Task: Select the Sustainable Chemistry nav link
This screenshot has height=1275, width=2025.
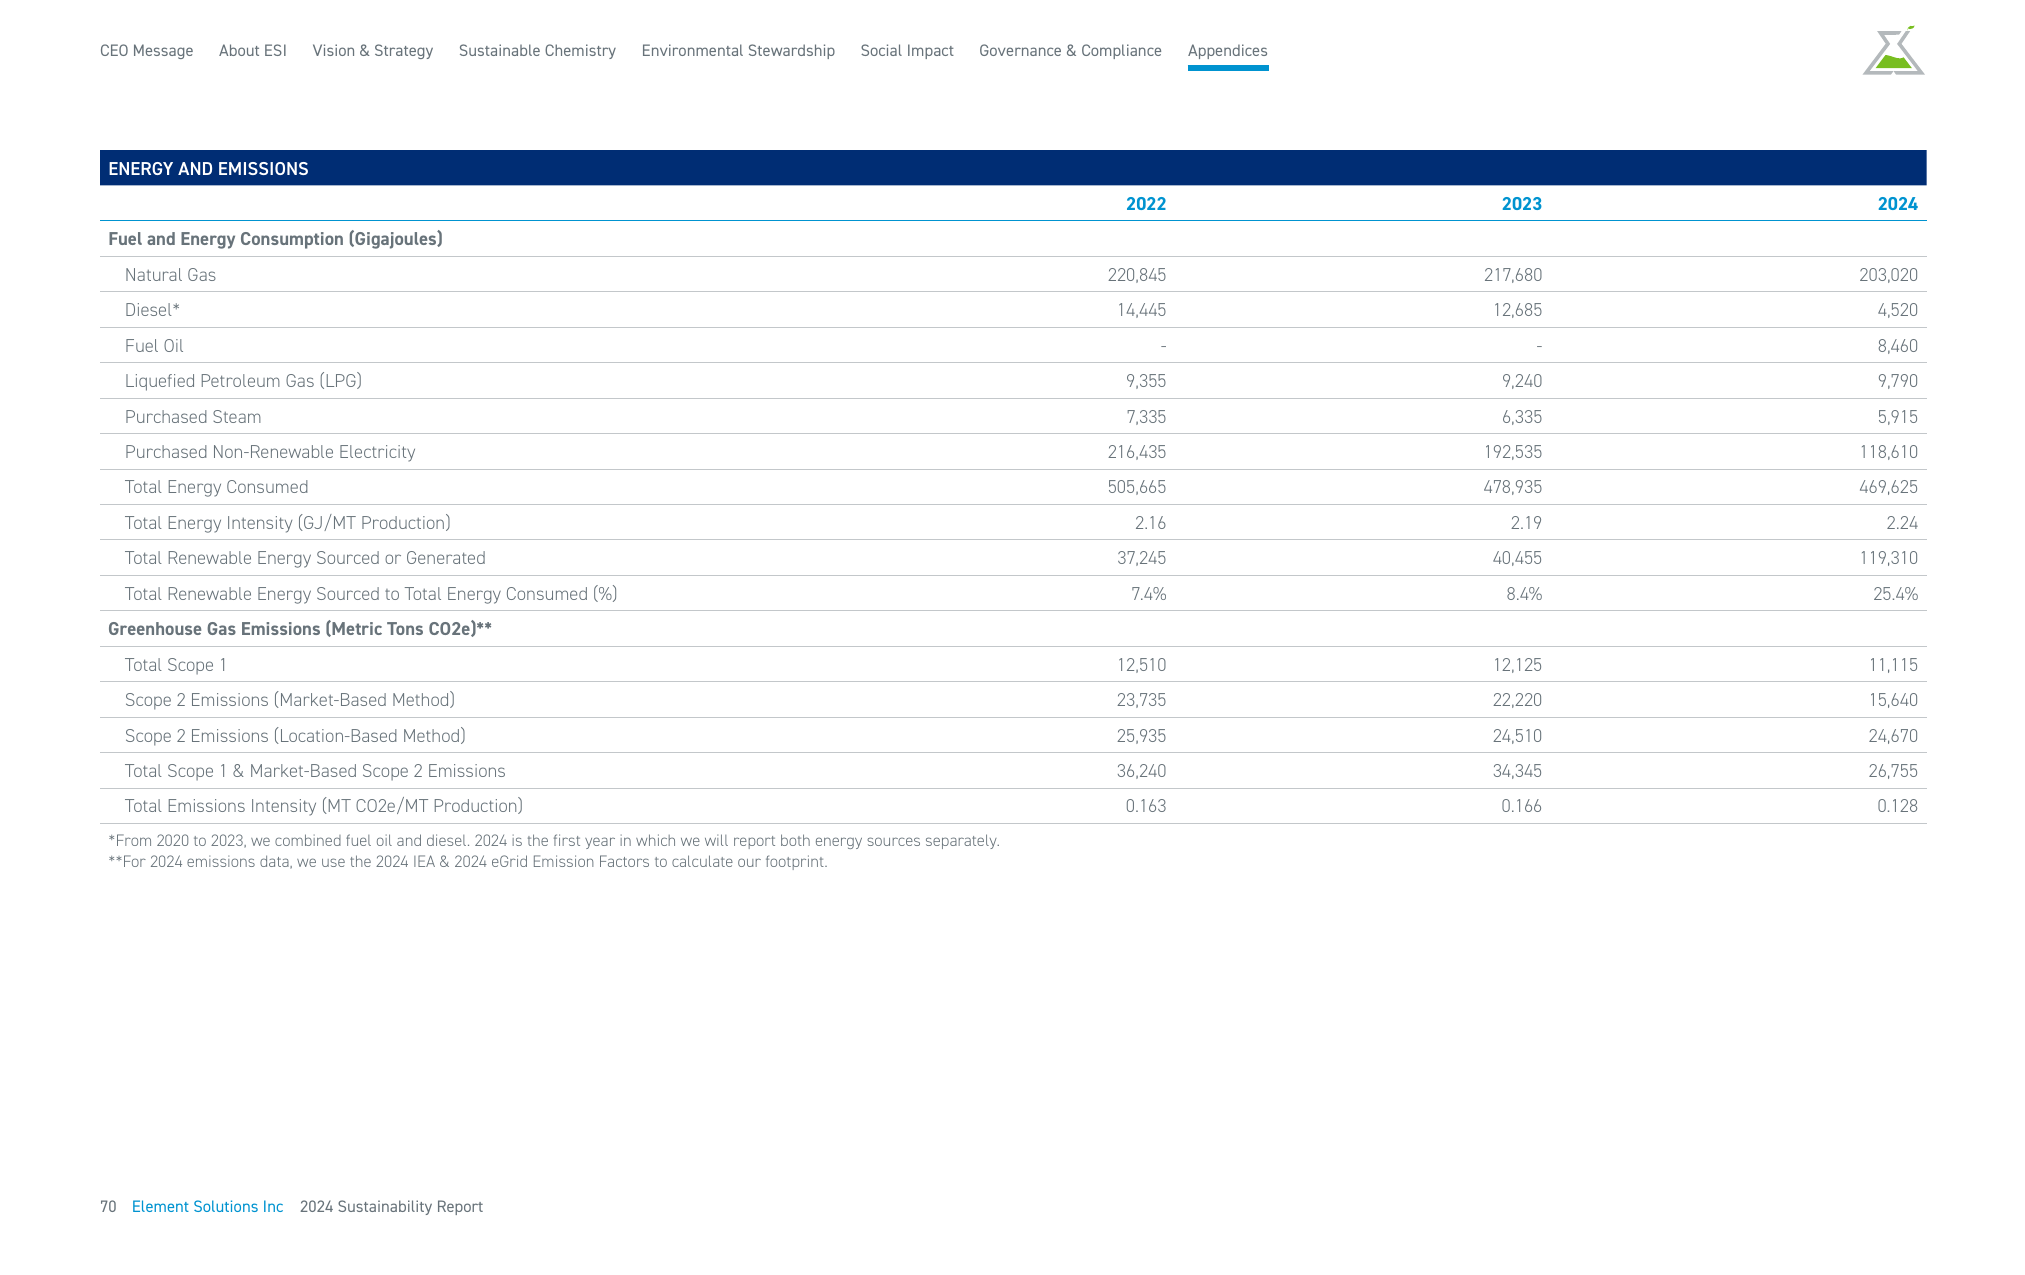Action: tap(537, 51)
